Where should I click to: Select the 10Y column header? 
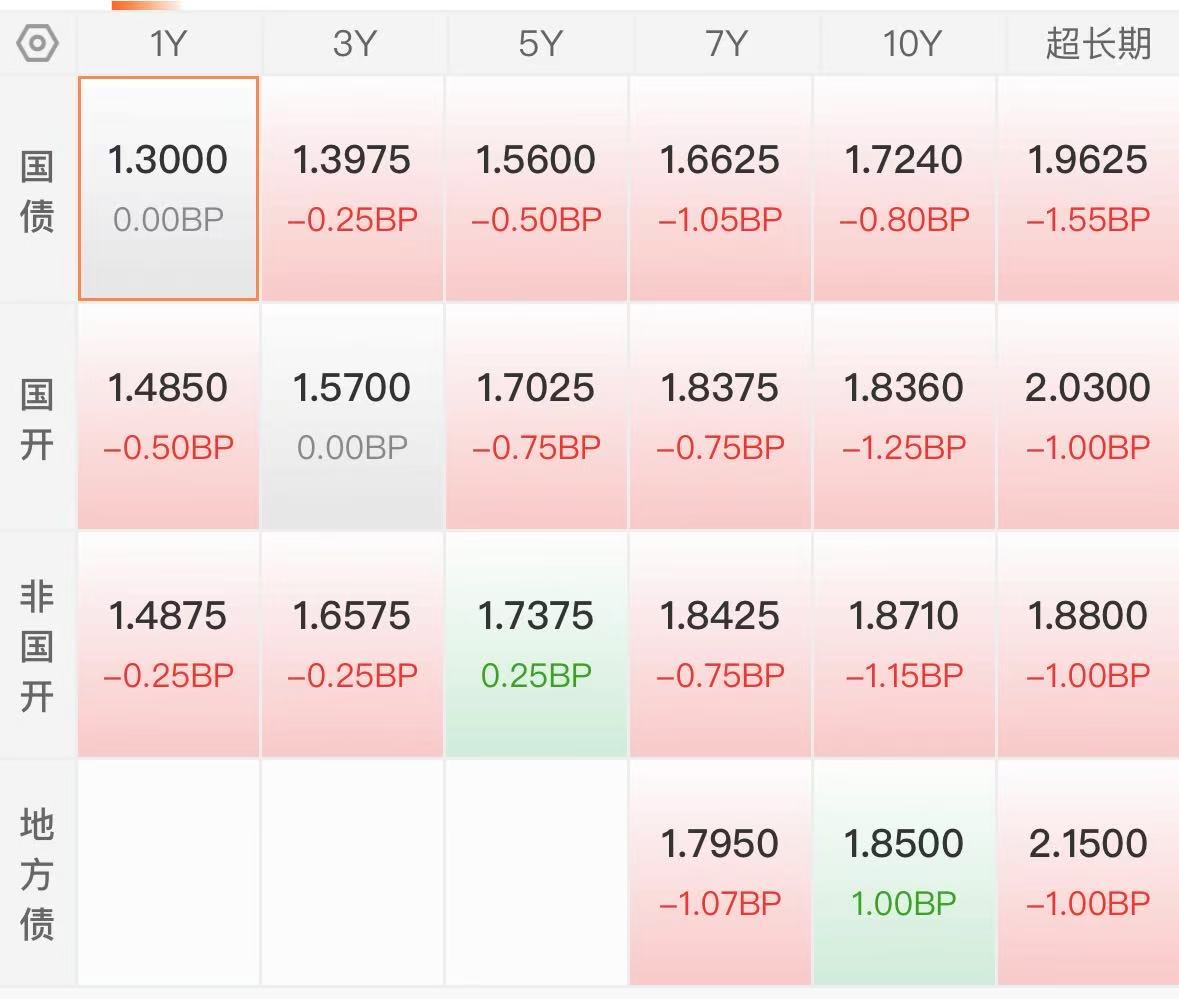906,44
